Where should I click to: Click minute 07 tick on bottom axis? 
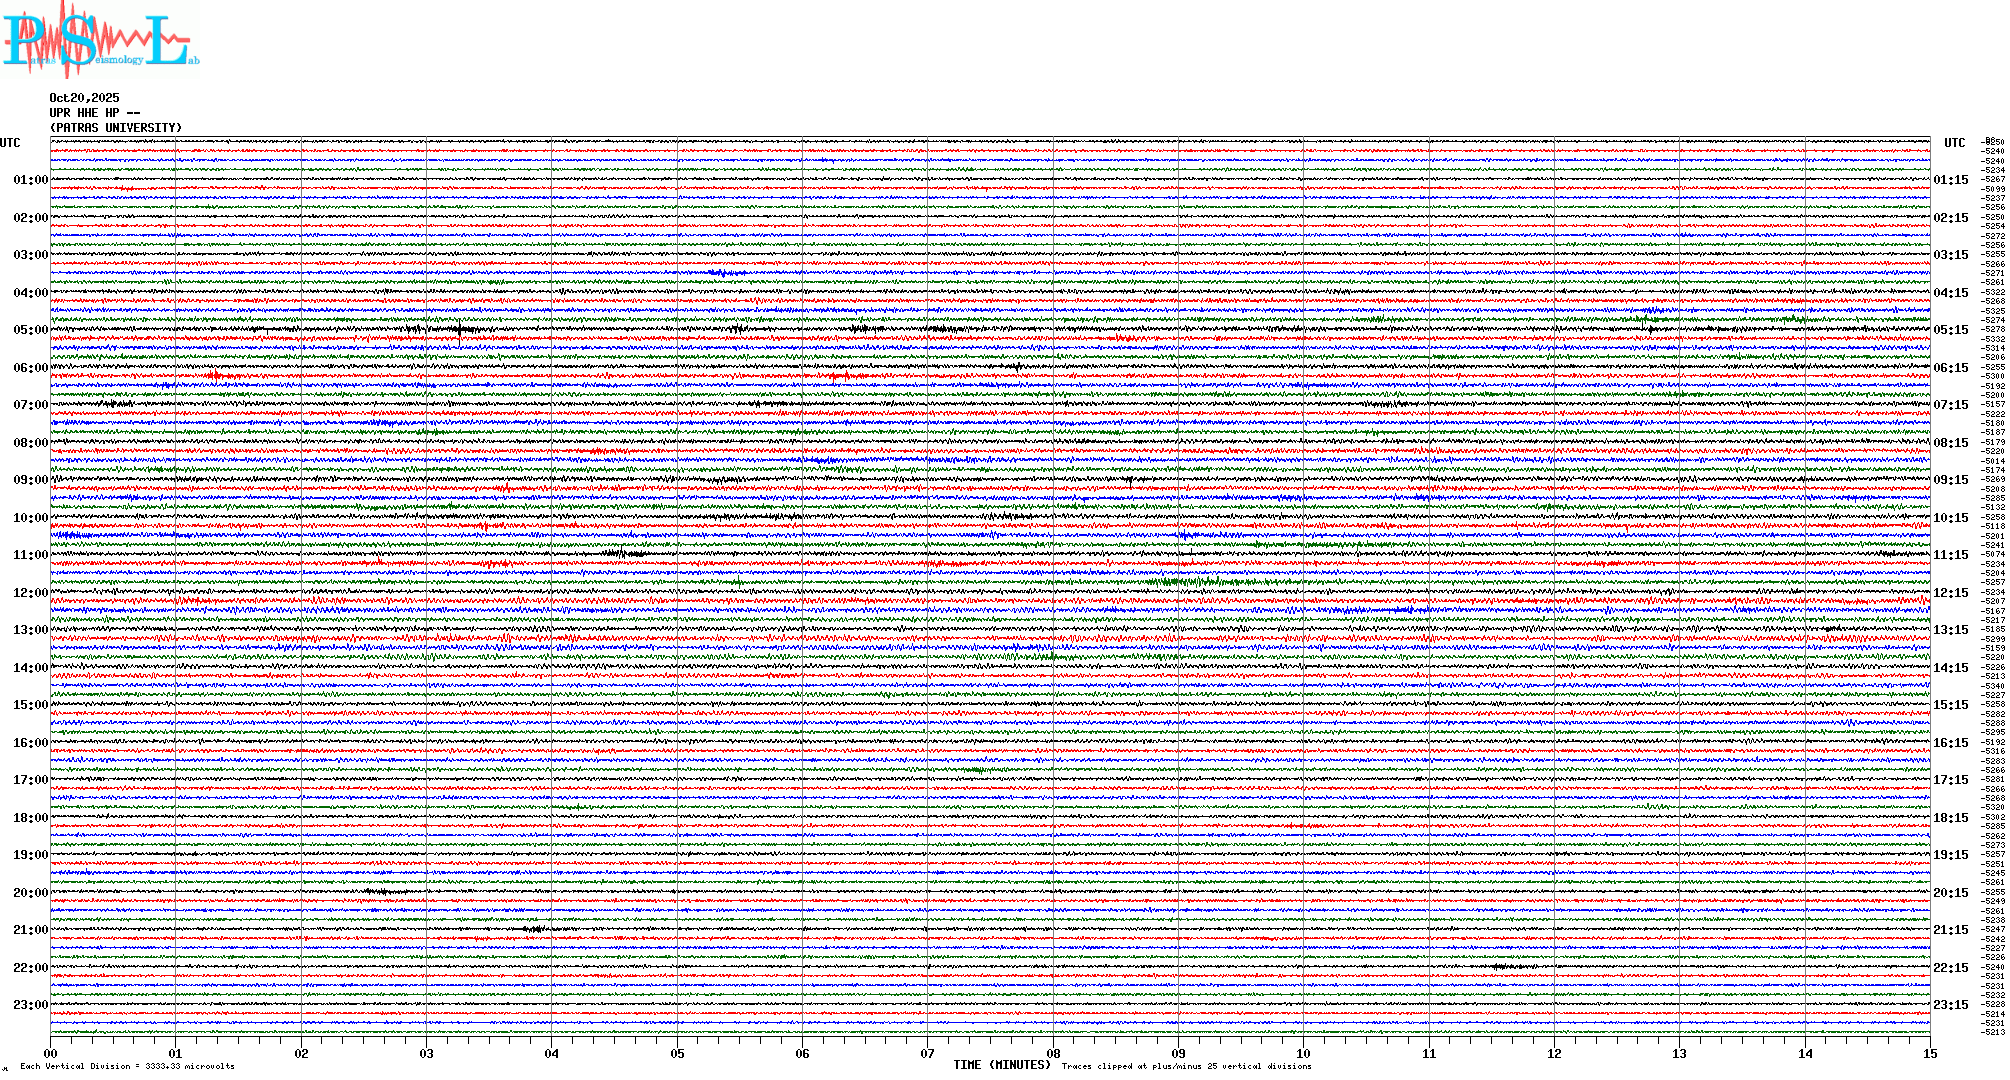tap(928, 1053)
